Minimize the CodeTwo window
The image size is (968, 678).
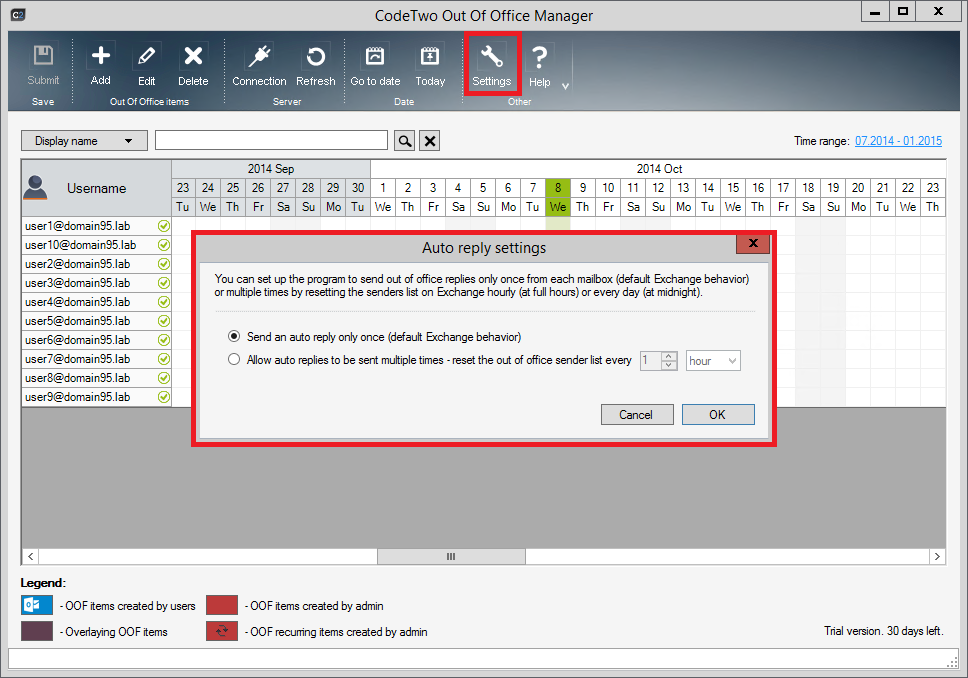tap(874, 12)
